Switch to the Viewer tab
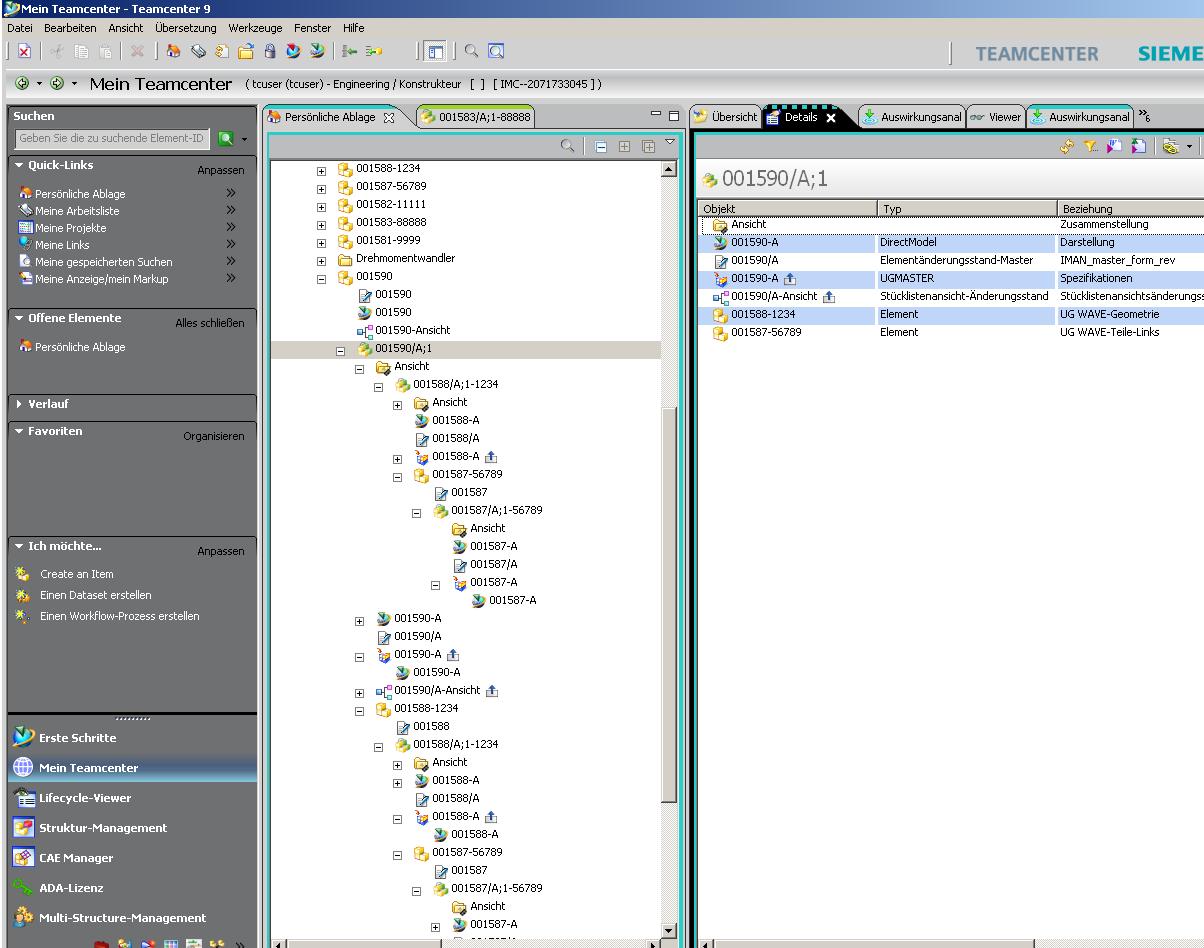Screen dimensions: 1204x948 point(996,117)
